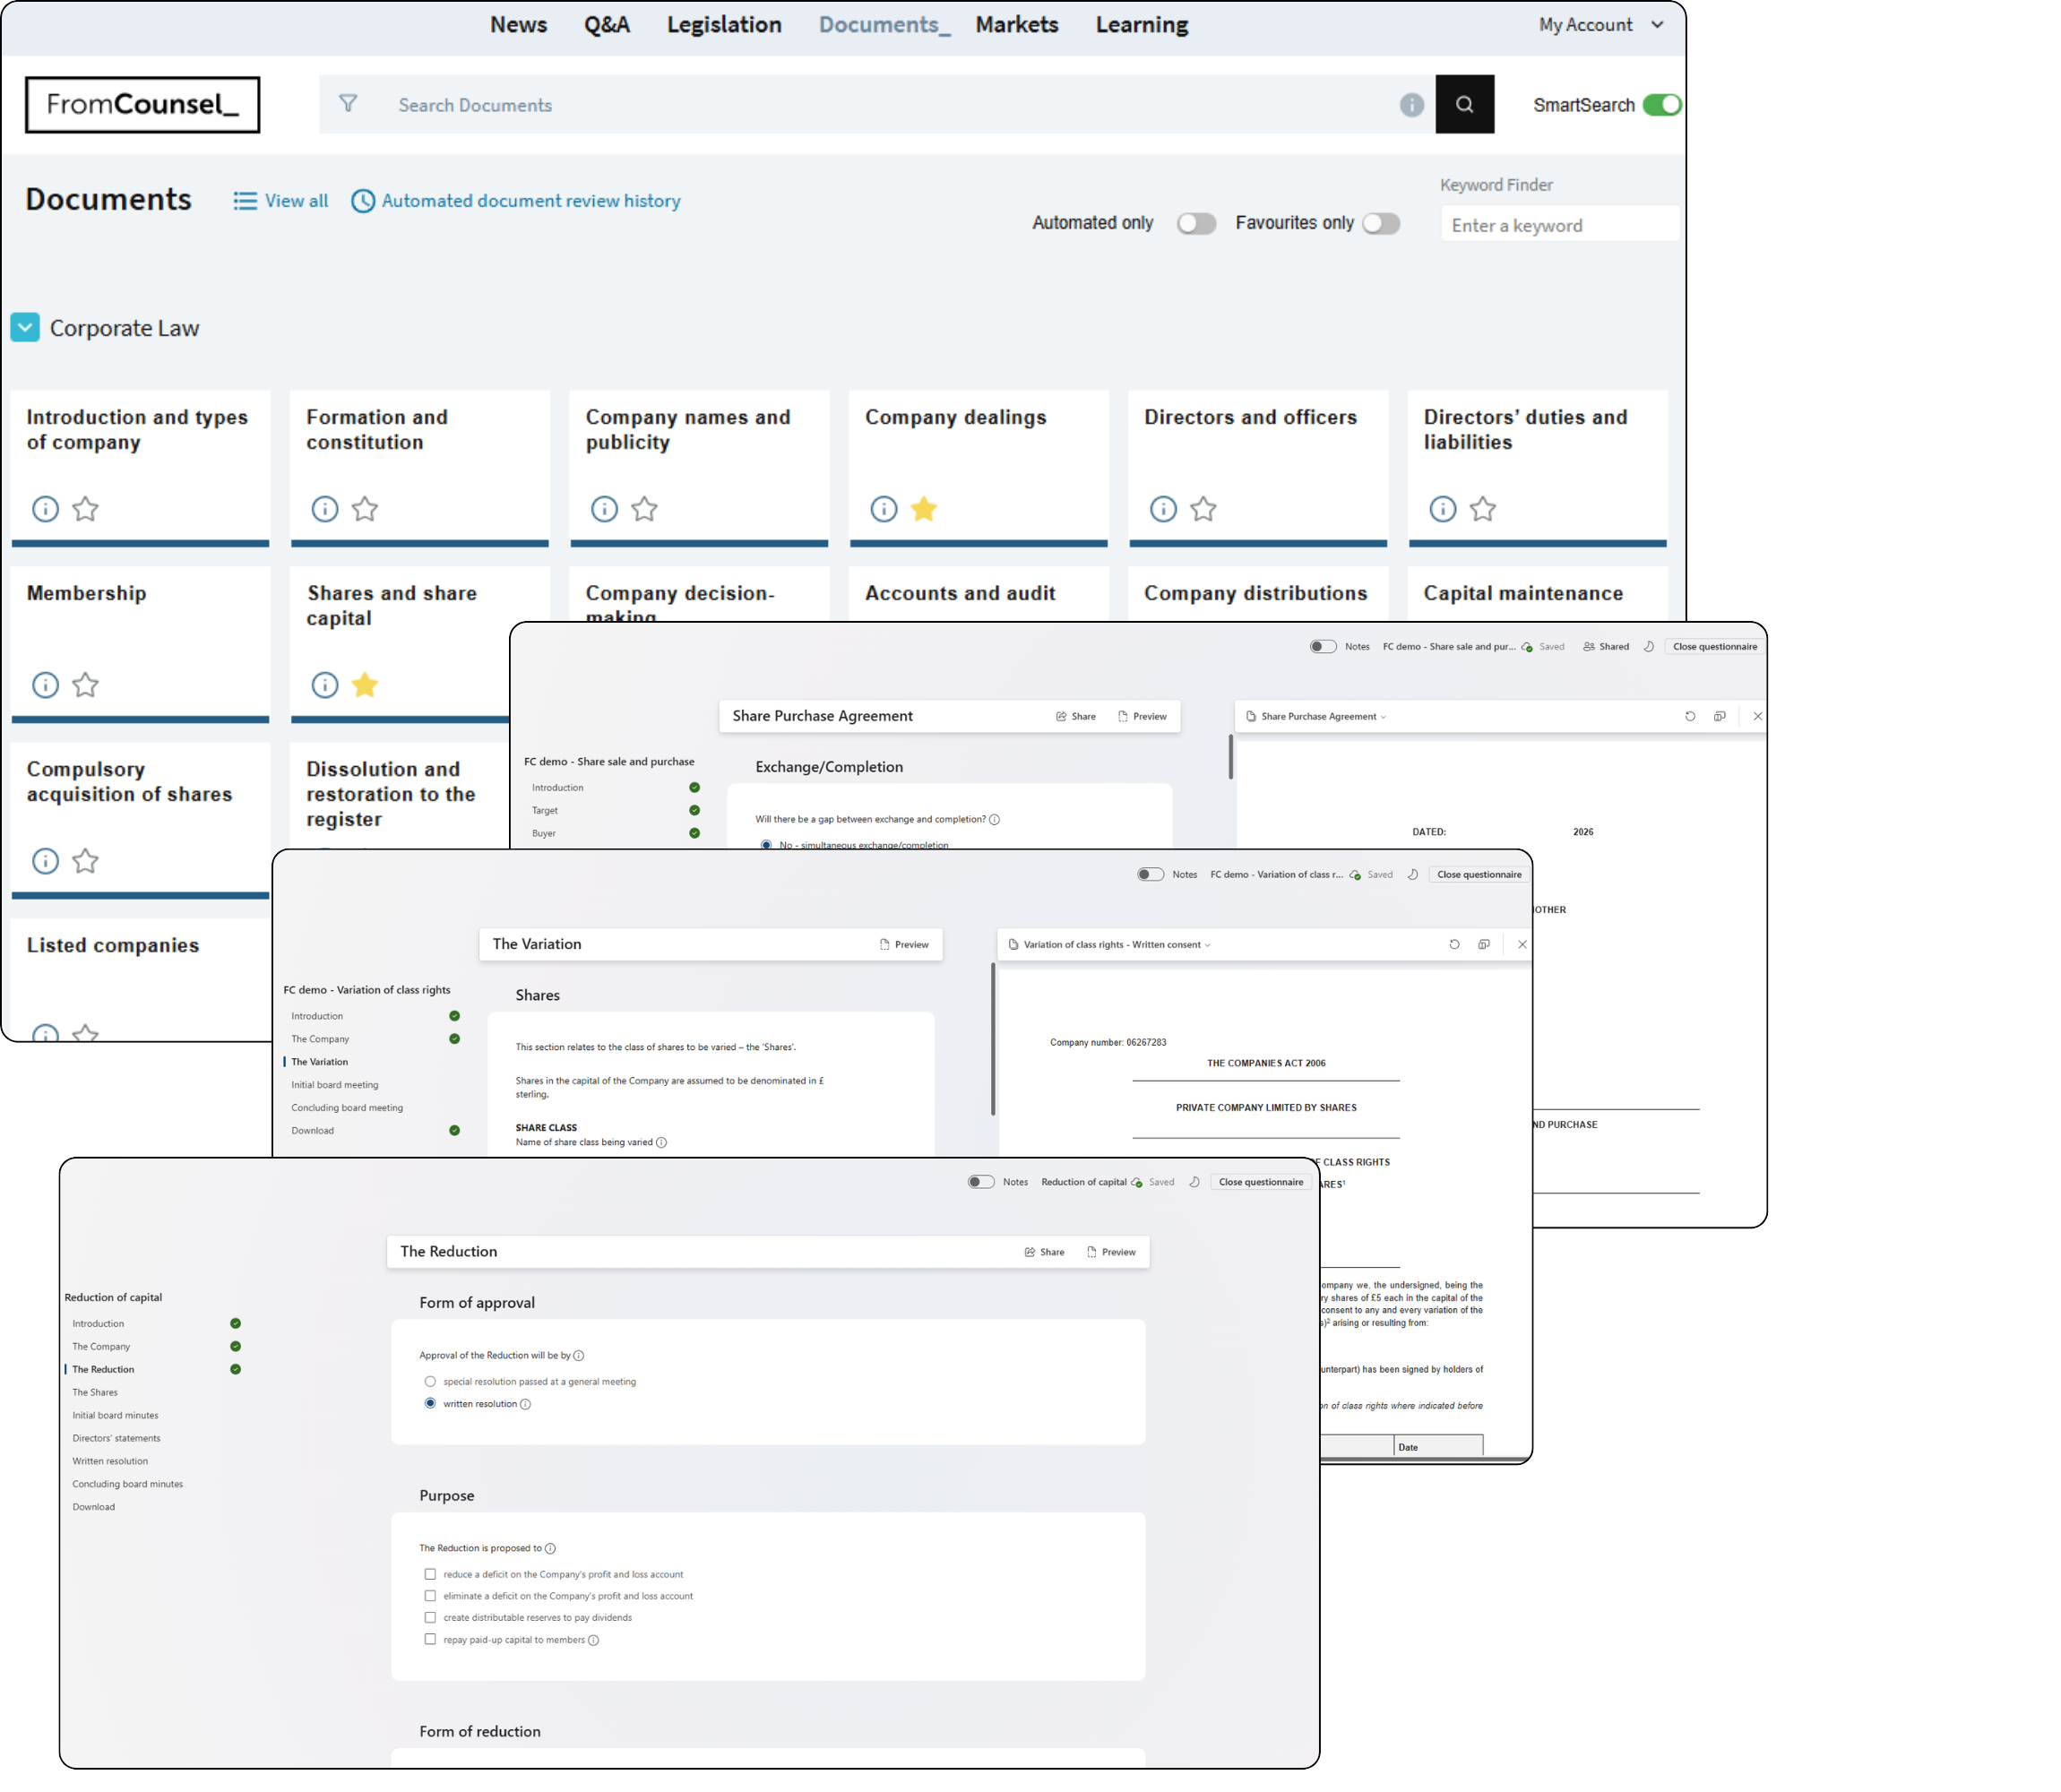Favourite the Formation and constitution card
The width and height of the screenshot is (2061, 1792).
365,509
